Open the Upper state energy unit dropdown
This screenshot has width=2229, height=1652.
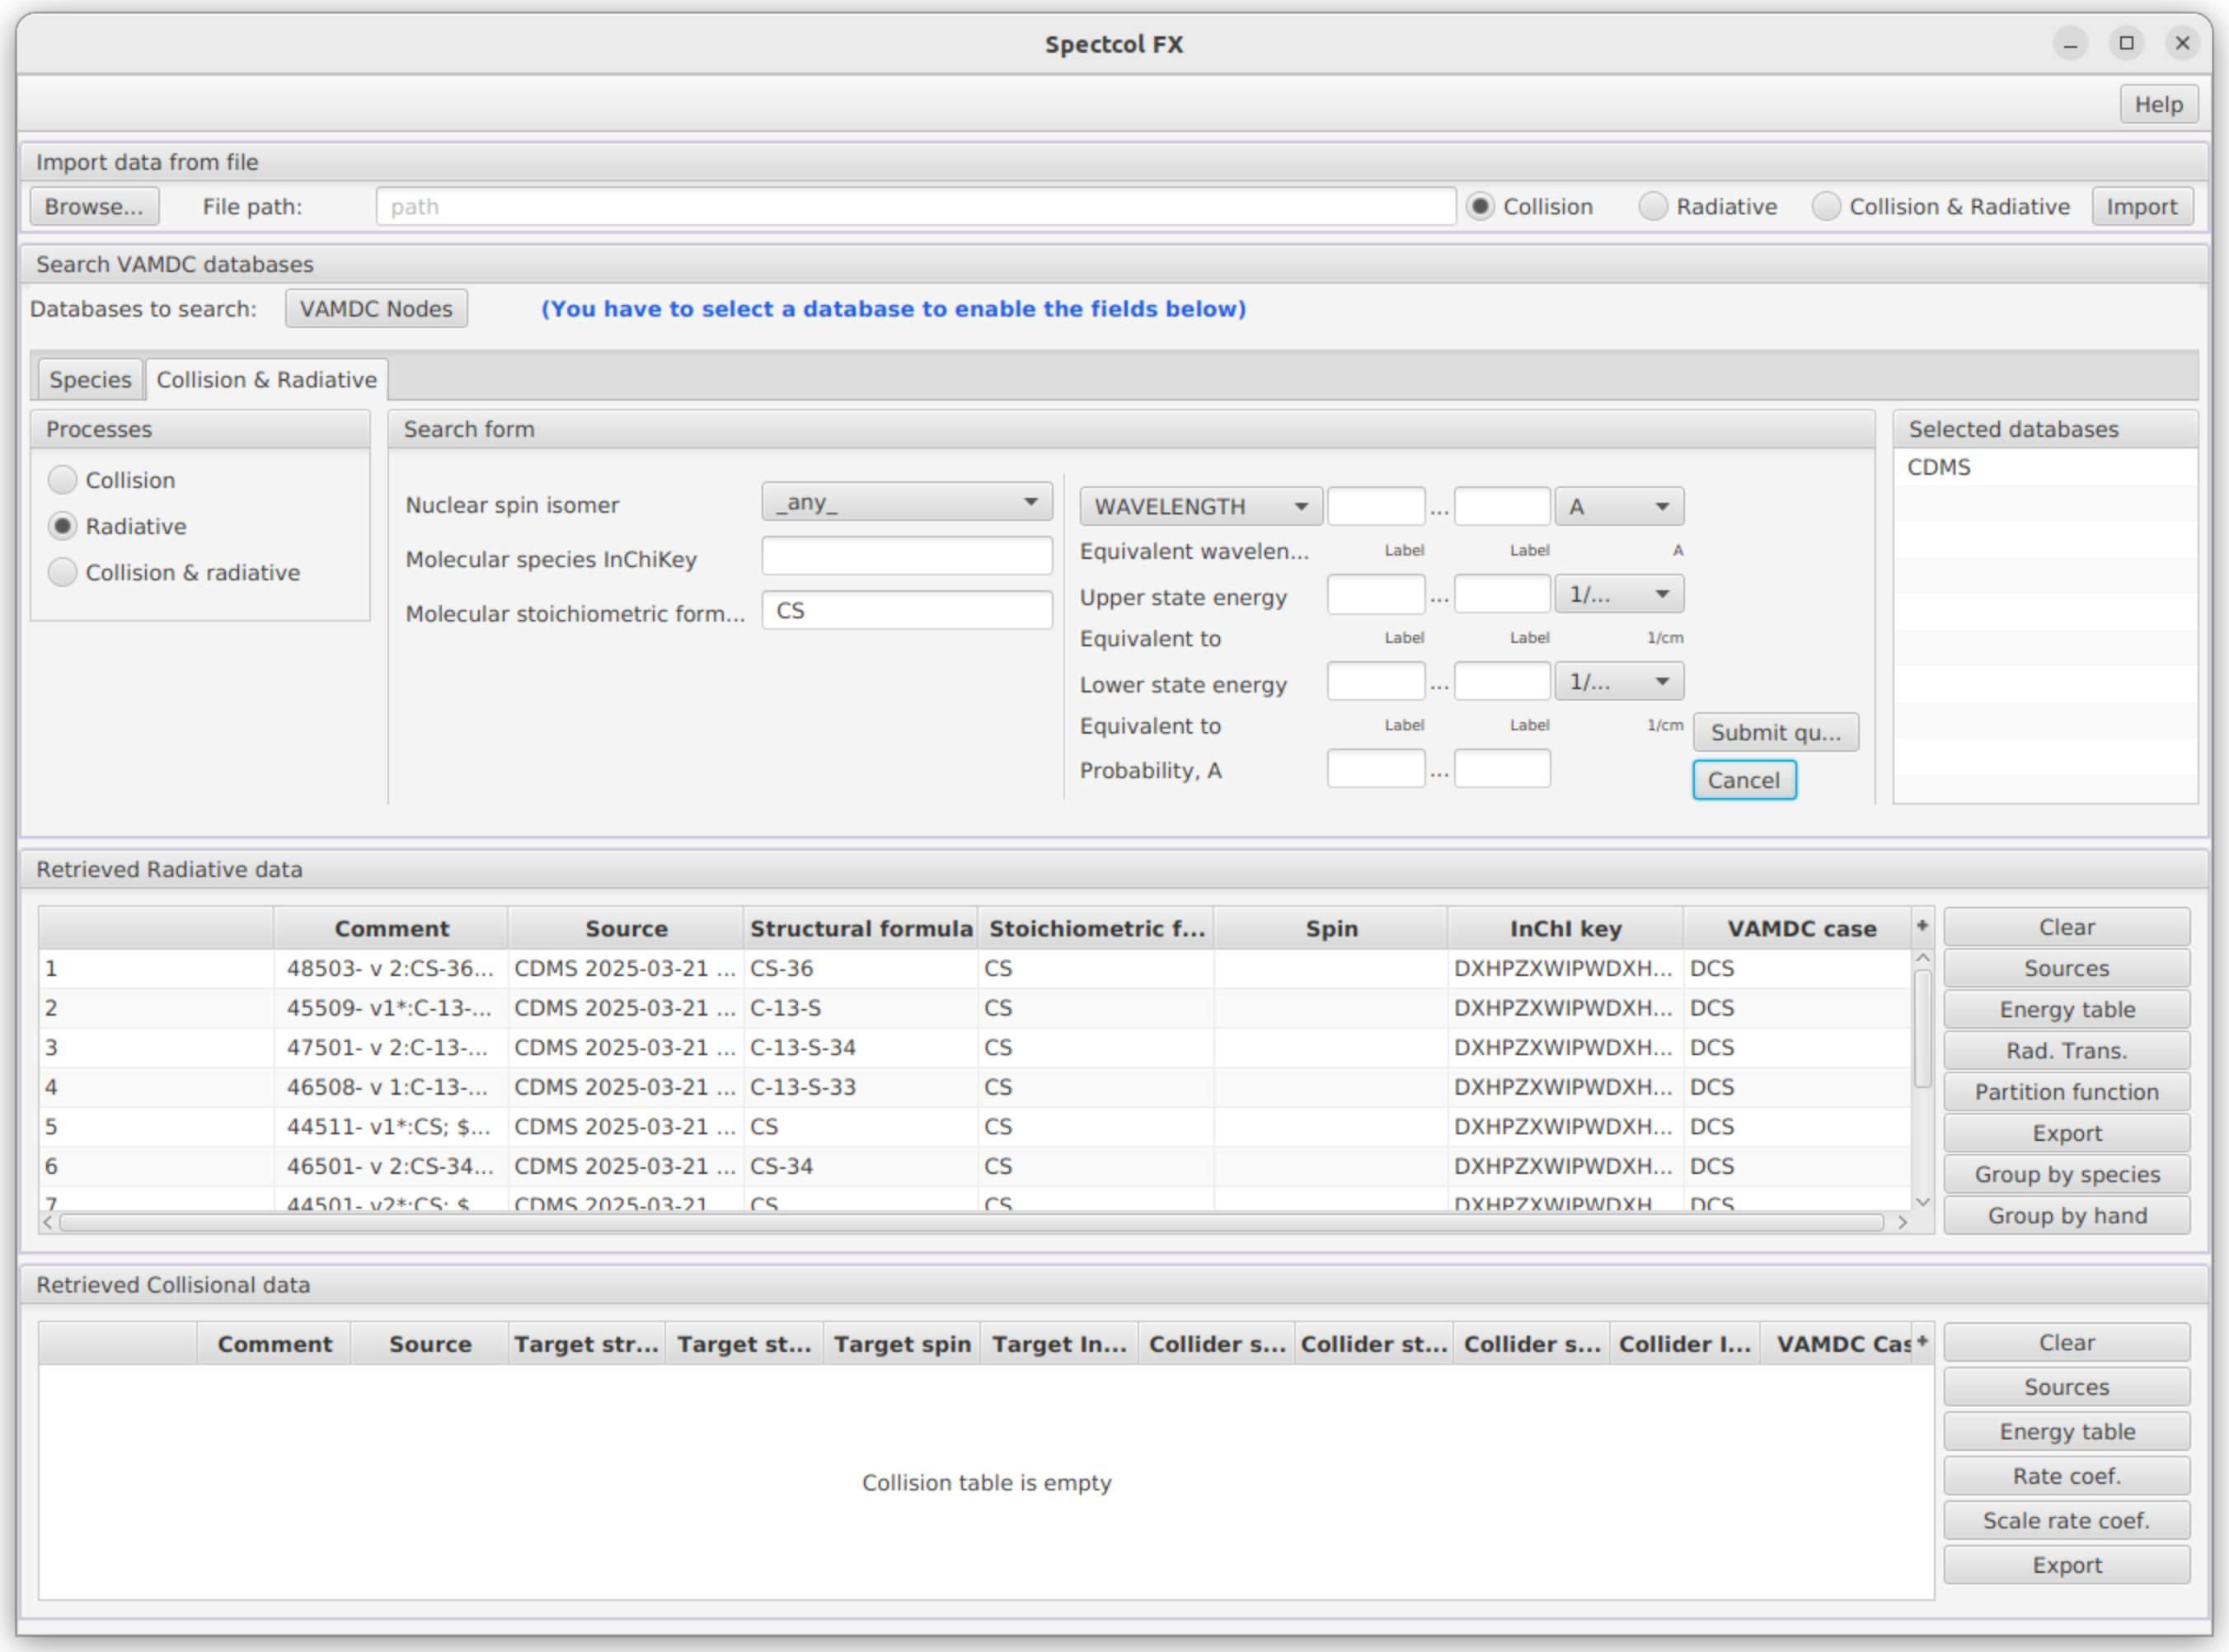click(1618, 594)
